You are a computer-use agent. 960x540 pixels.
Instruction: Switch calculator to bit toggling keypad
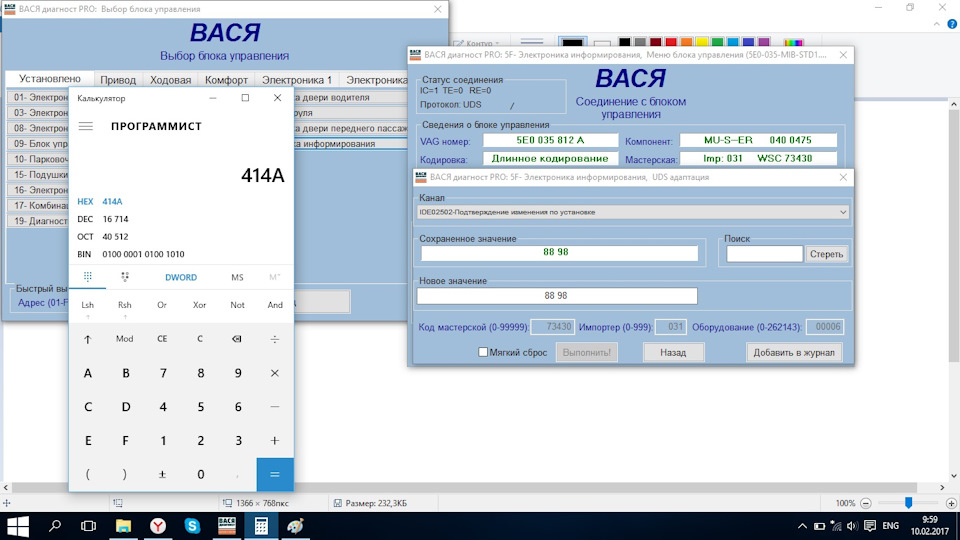coord(125,277)
